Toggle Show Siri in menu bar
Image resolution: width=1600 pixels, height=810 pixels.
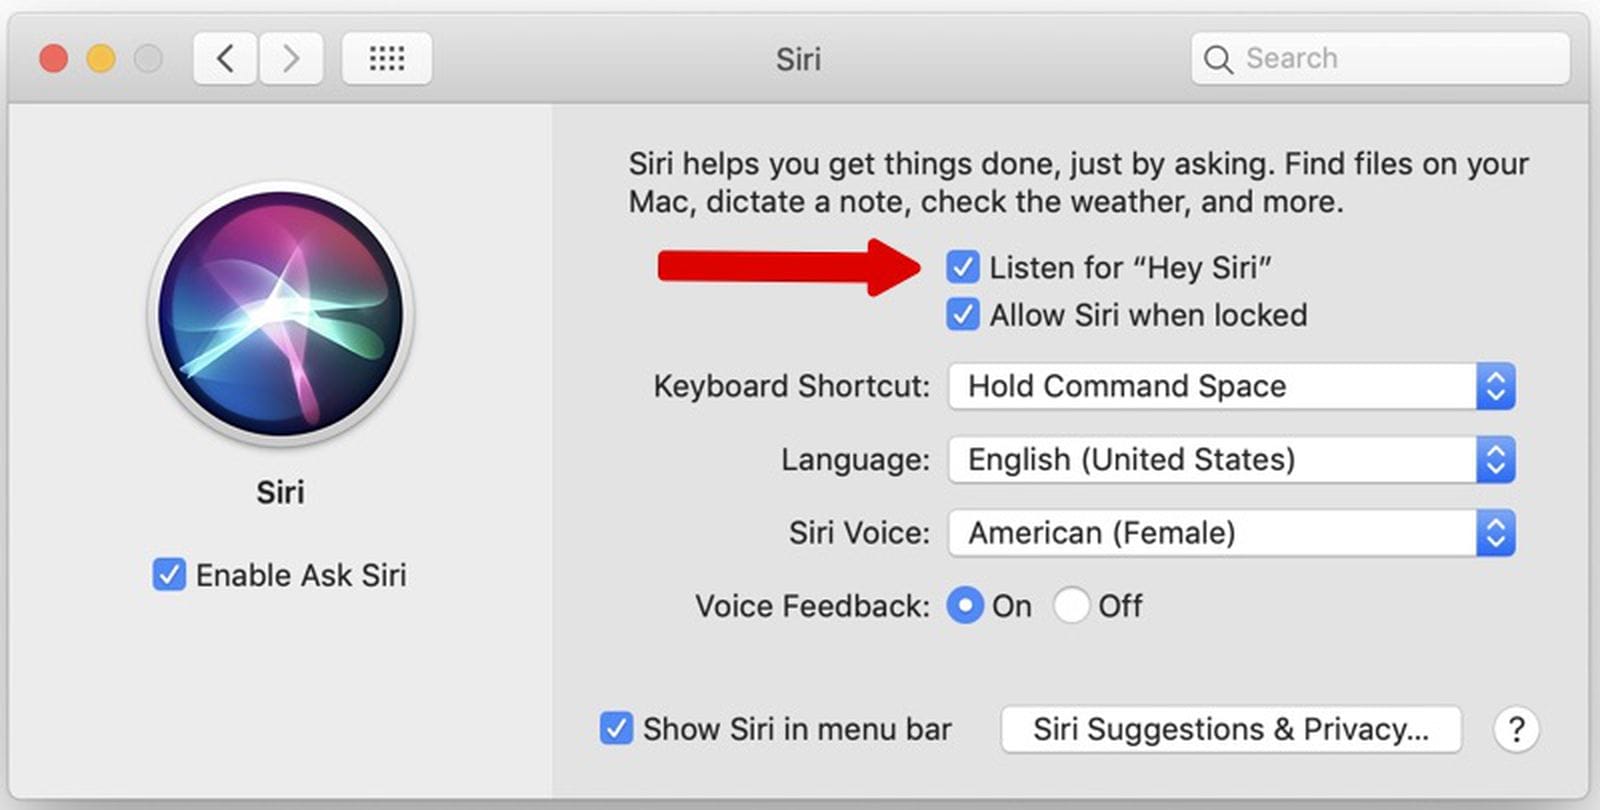coord(615,729)
